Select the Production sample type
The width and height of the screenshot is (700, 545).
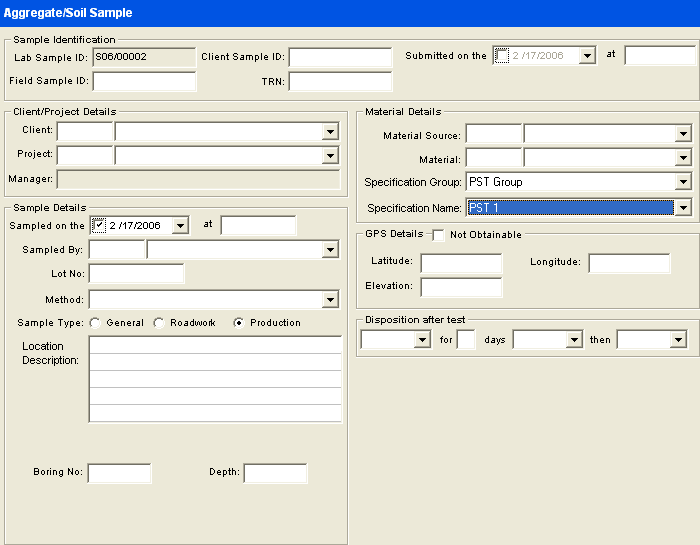239,323
